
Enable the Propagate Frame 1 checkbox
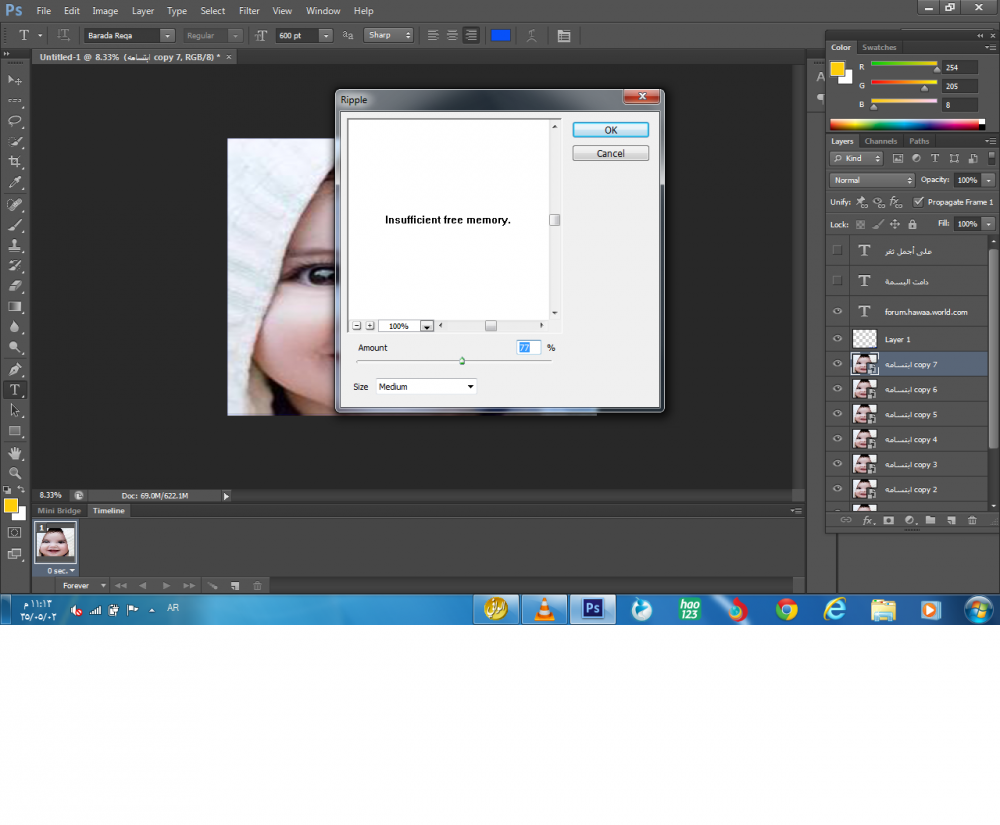(918, 202)
